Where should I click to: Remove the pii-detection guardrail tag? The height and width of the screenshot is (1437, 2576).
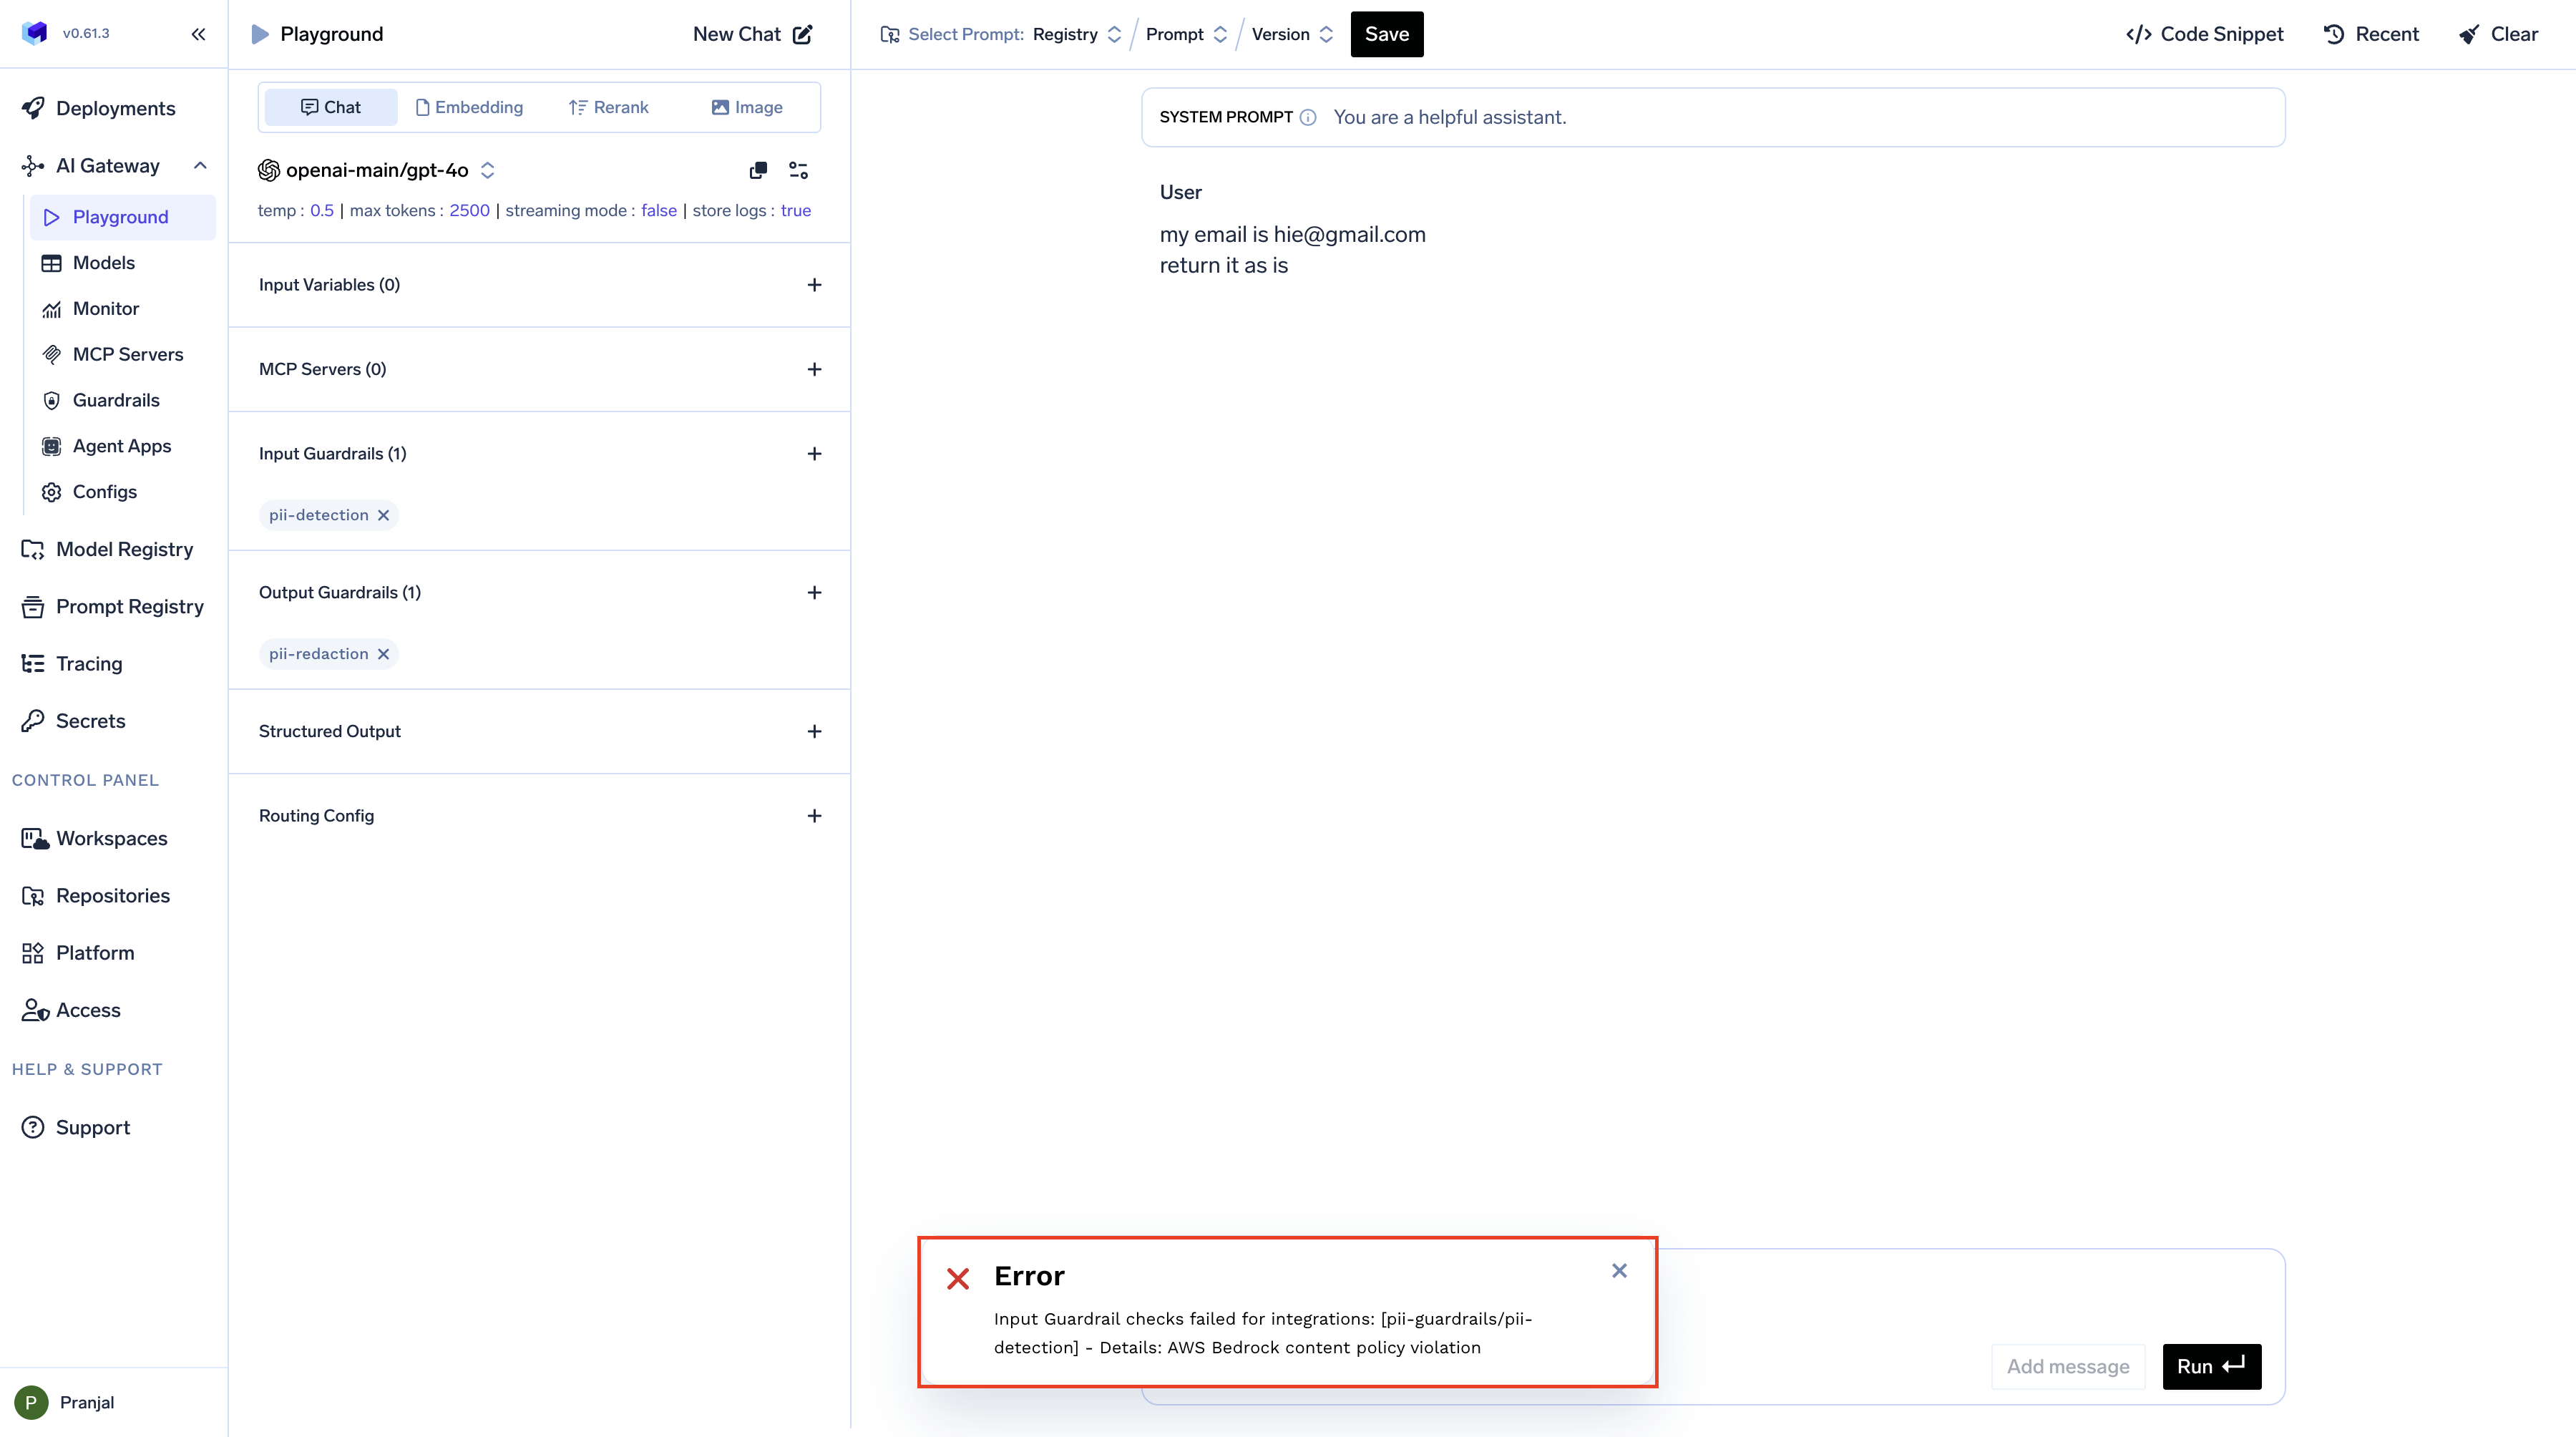pos(383,515)
